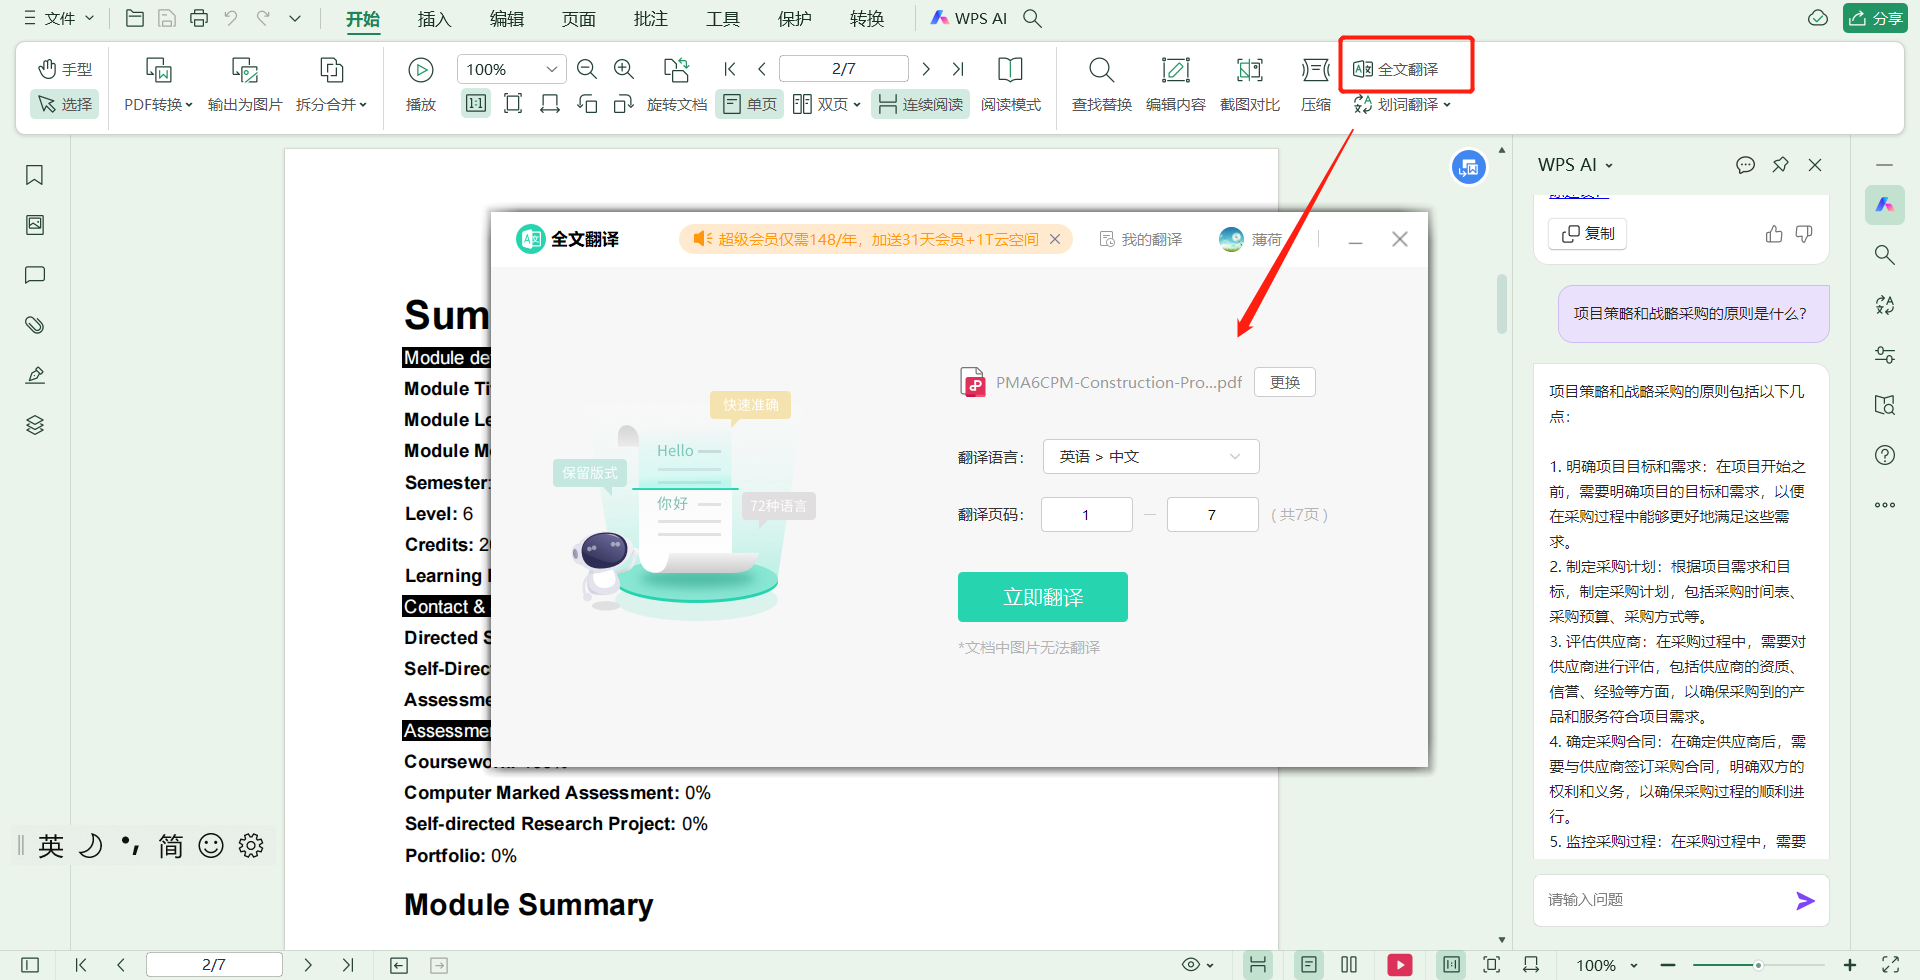Open the comments panel in left sidebar

(35, 275)
